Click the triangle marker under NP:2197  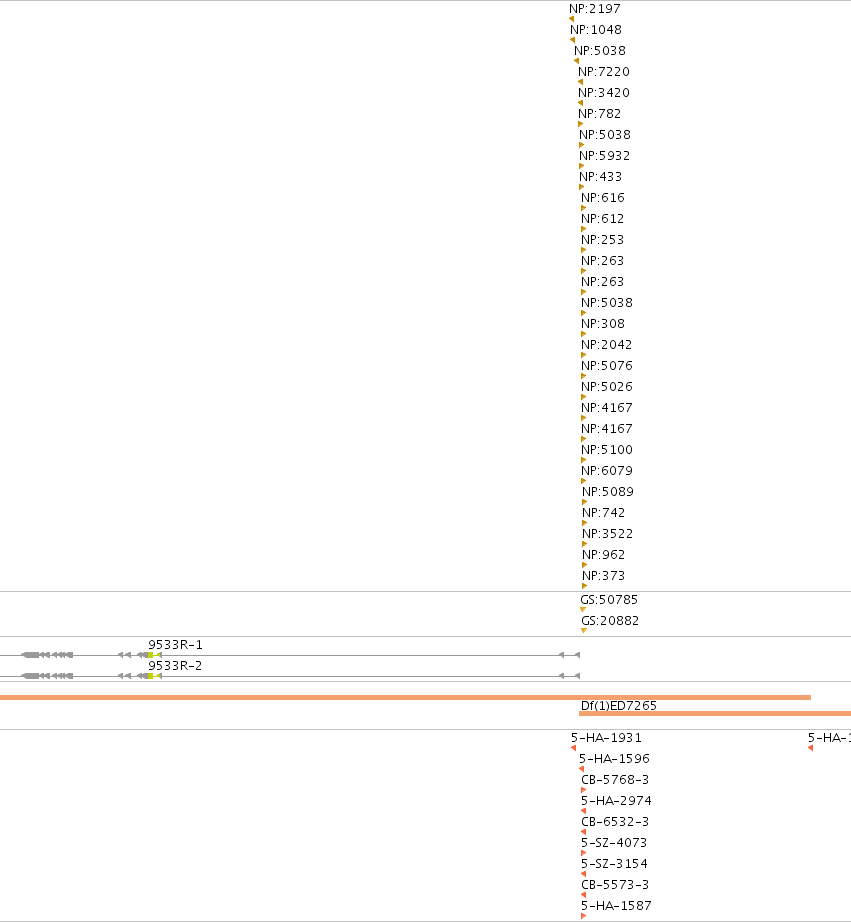click(571, 19)
